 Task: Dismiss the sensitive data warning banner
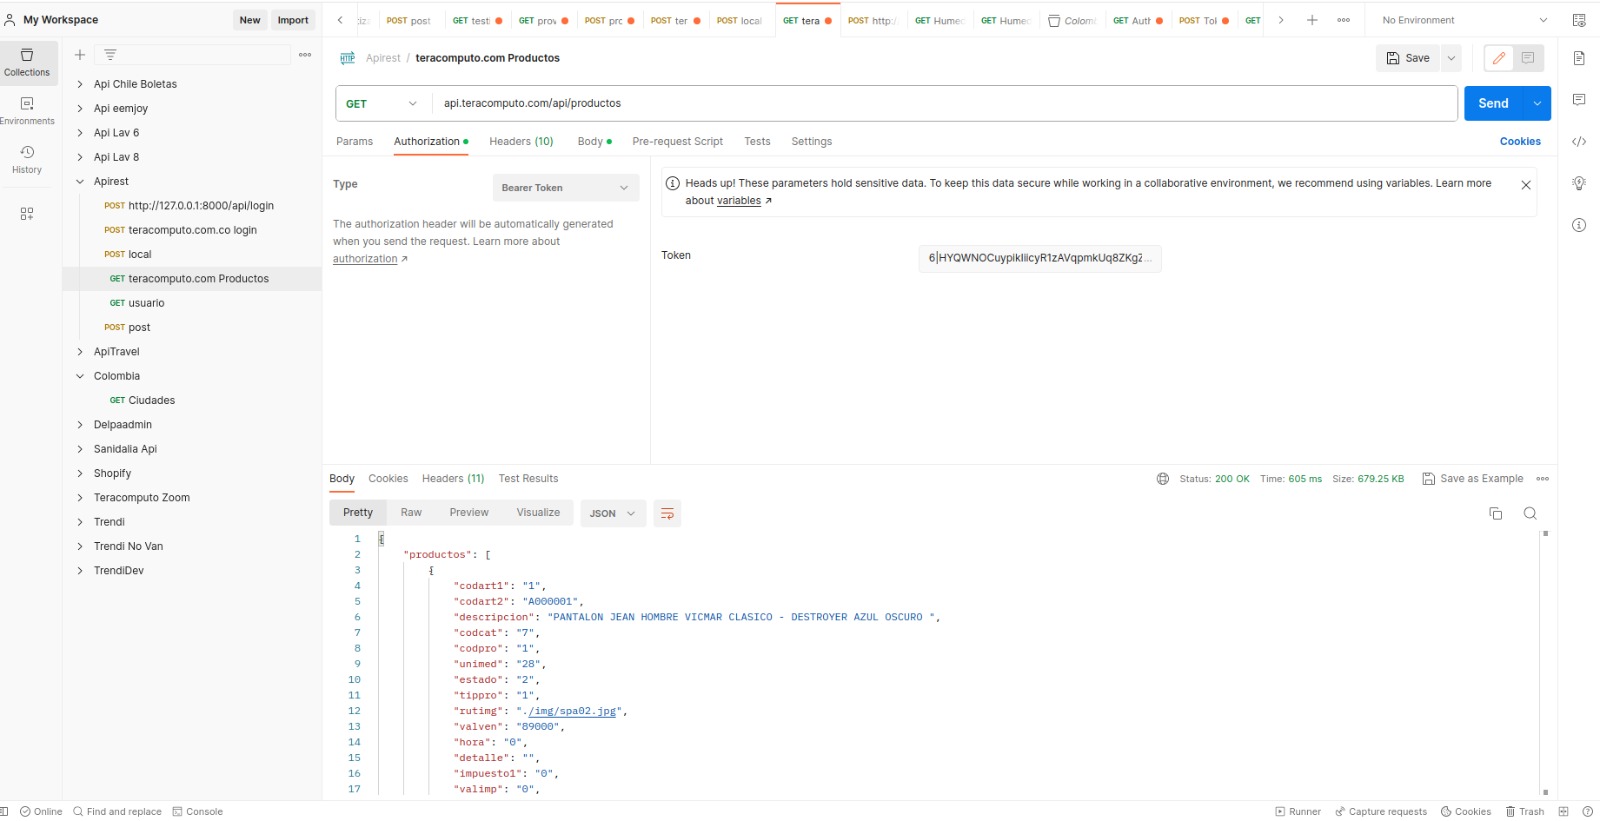tap(1526, 185)
